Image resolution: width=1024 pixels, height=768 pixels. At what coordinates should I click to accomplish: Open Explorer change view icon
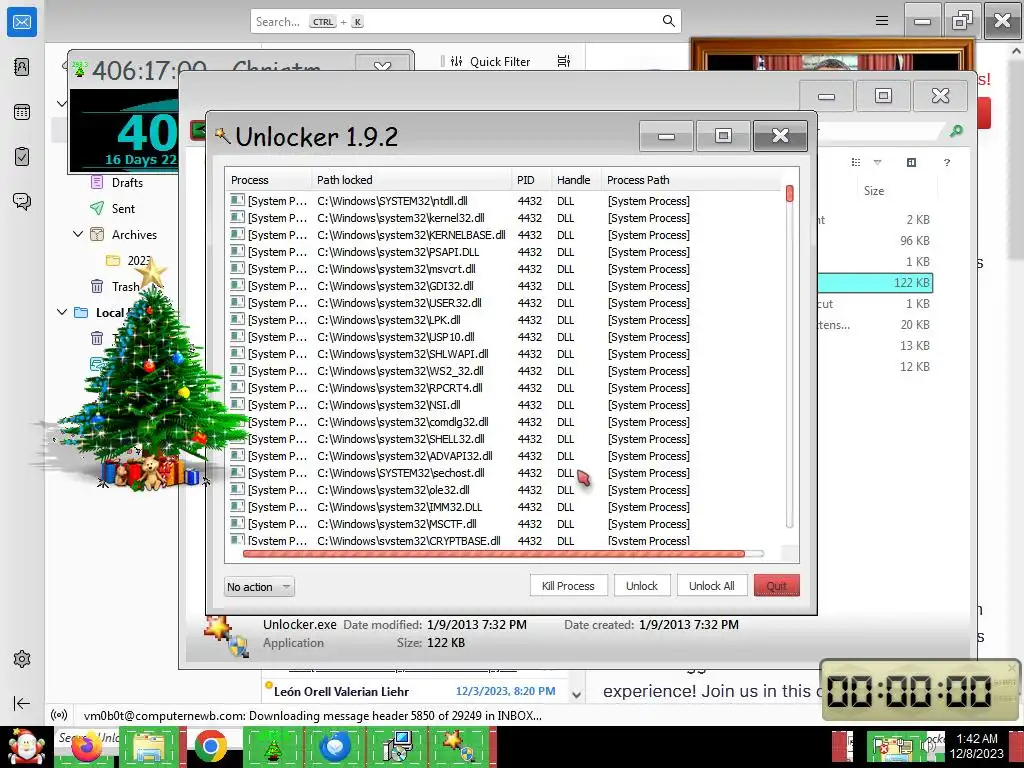point(856,162)
